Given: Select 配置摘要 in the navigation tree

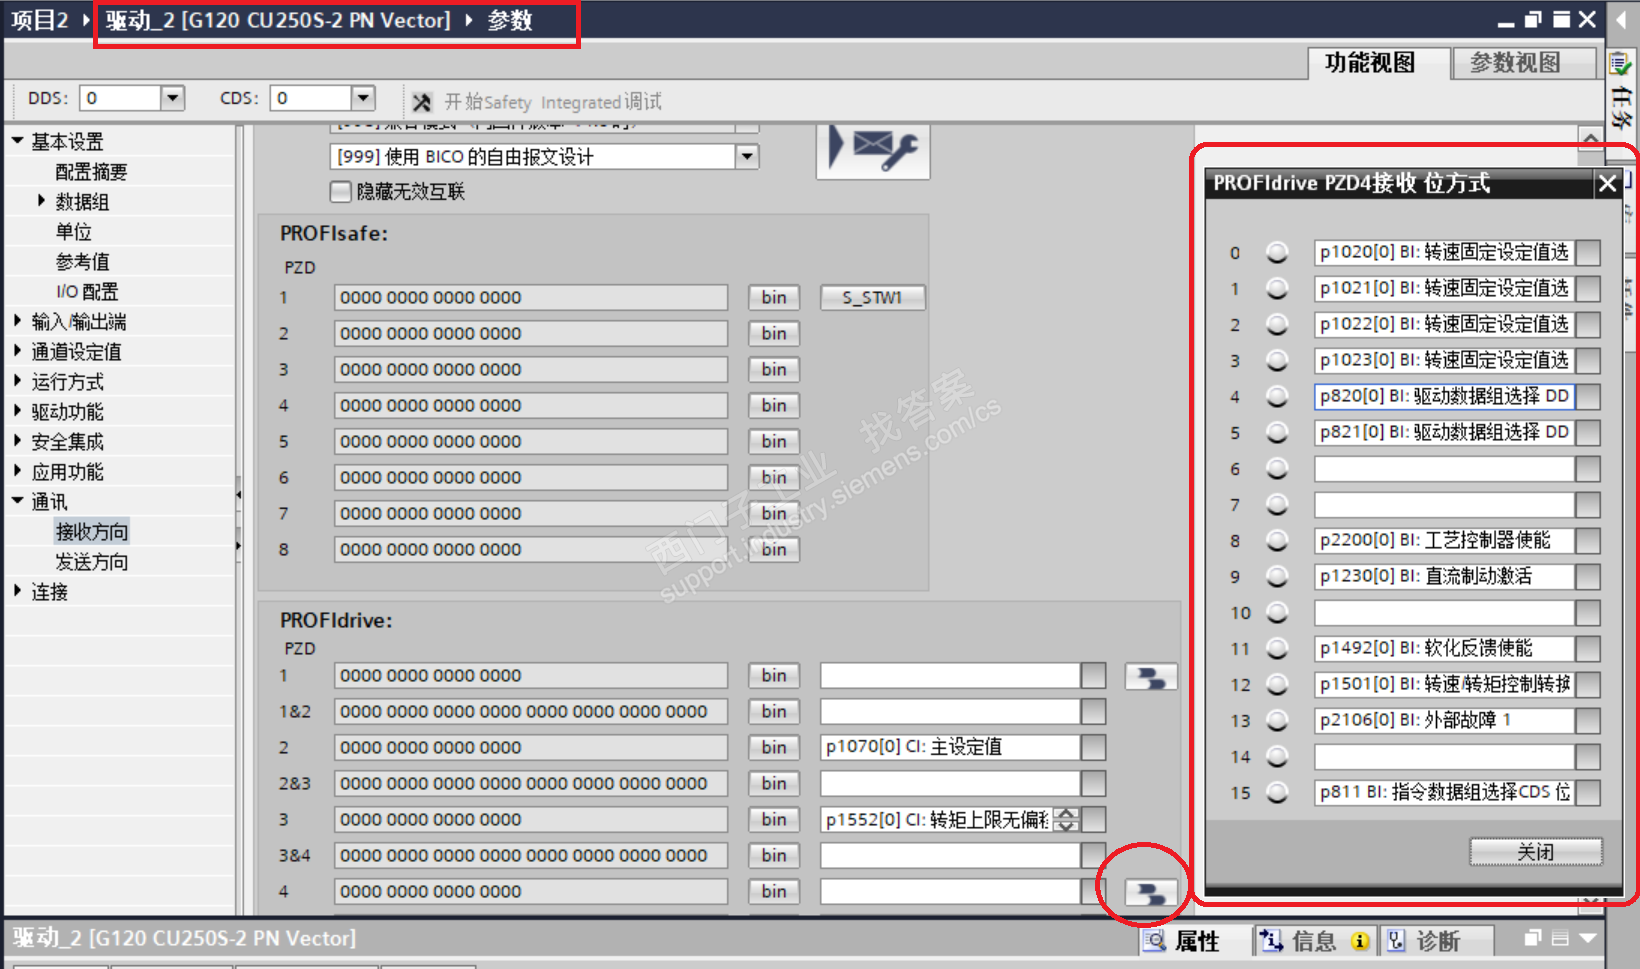Looking at the screenshot, I should (x=92, y=172).
